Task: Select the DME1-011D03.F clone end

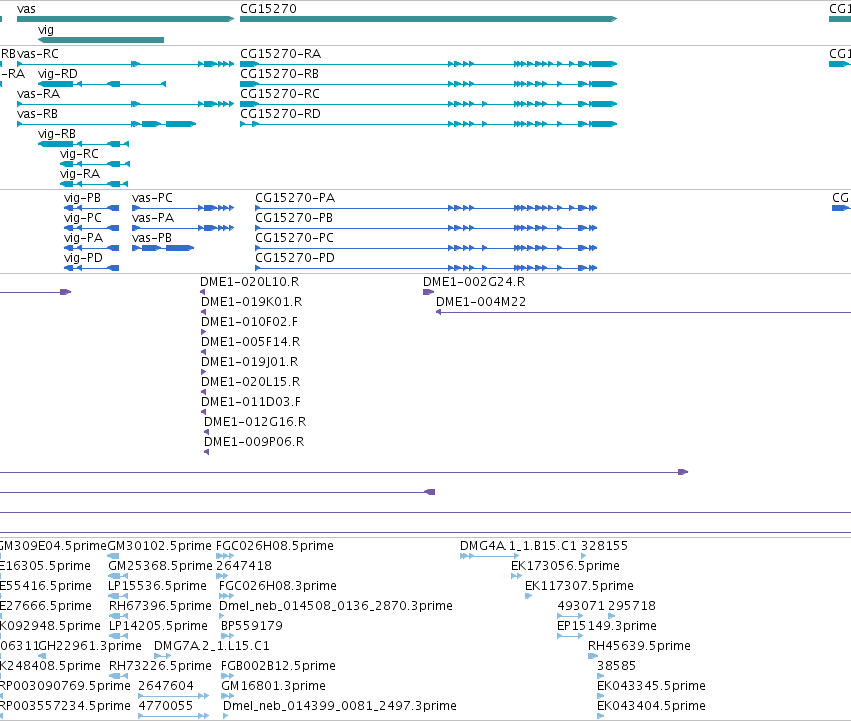Action: pyautogui.click(x=204, y=412)
